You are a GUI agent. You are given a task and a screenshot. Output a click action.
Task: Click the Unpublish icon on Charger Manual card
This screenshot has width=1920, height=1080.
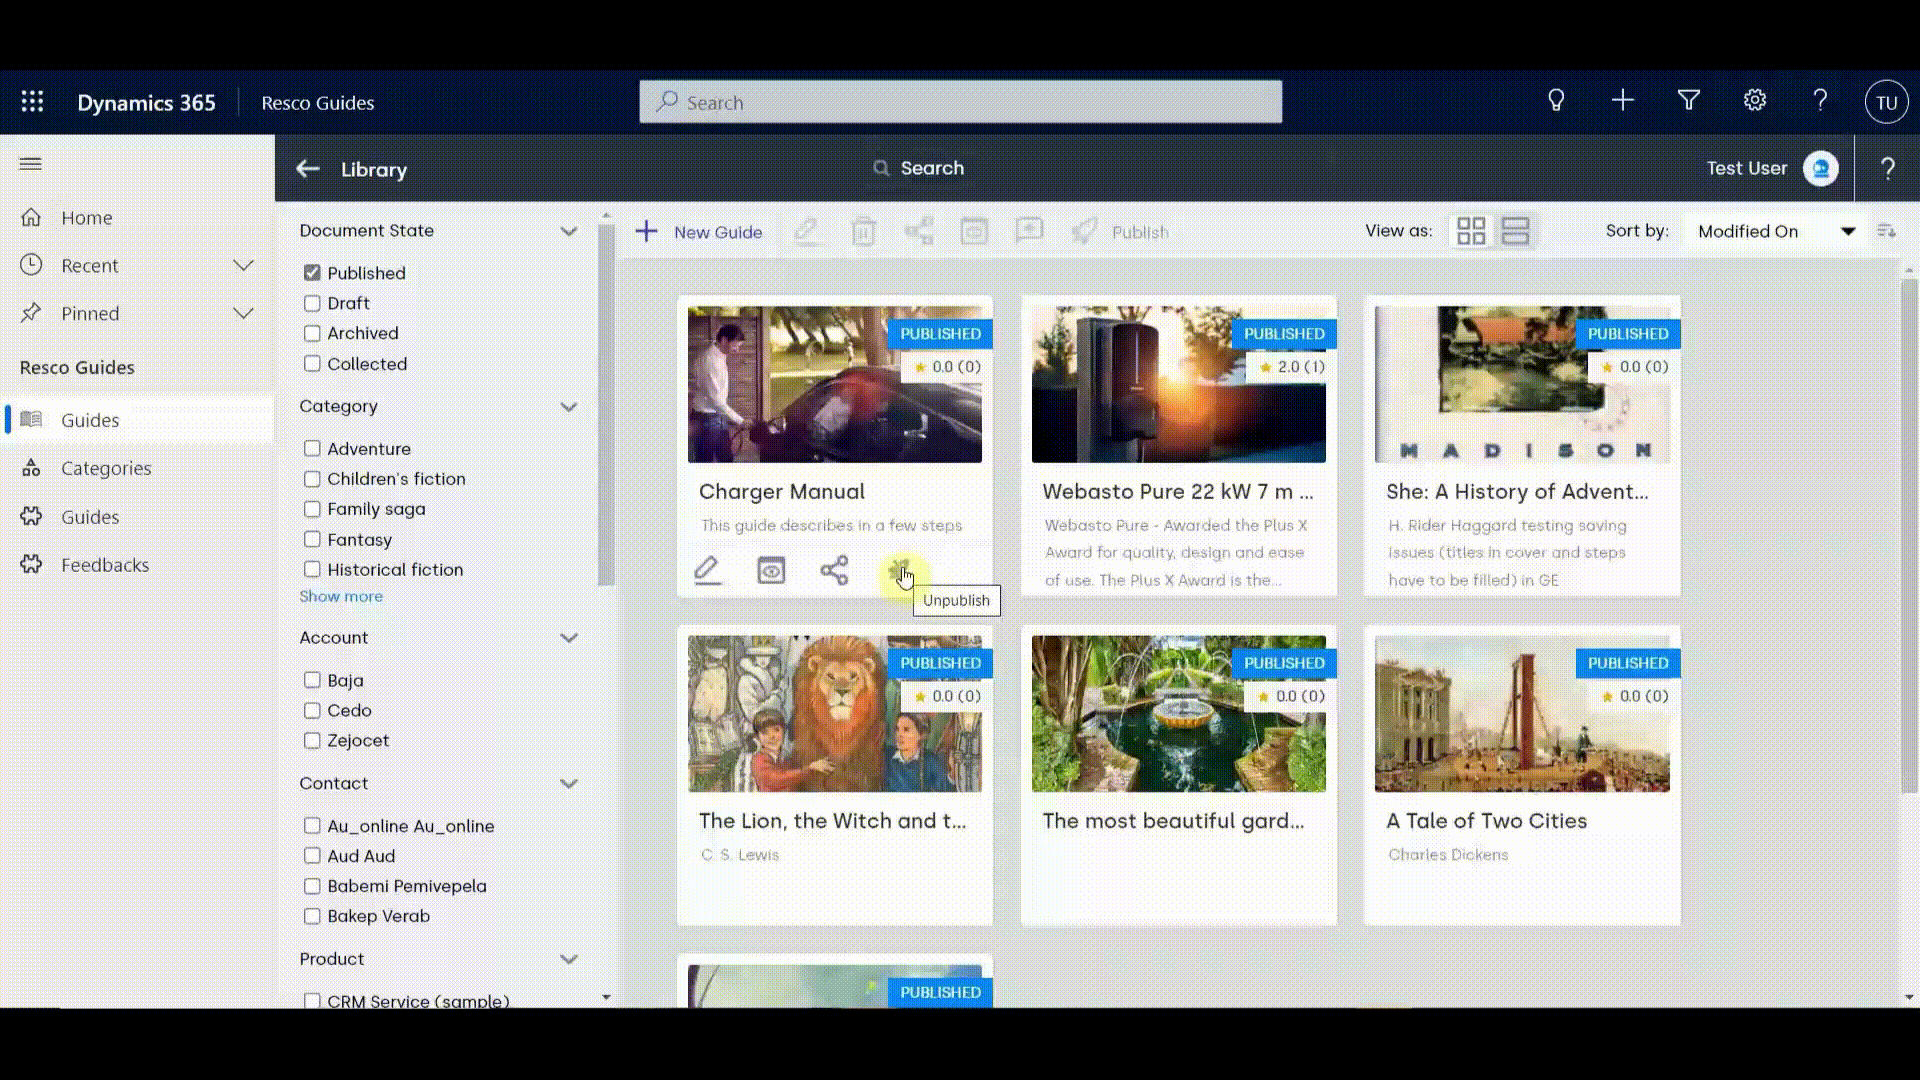pos(898,571)
